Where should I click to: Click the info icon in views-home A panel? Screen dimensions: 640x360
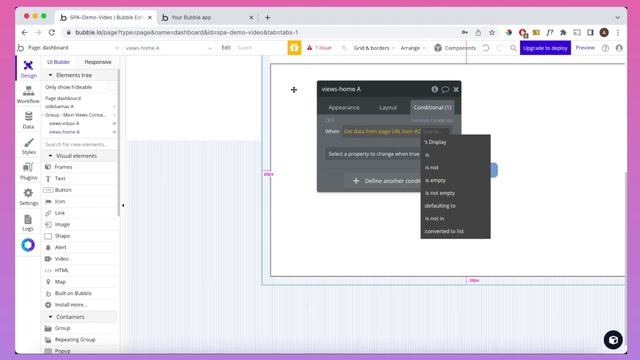point(435,89)
